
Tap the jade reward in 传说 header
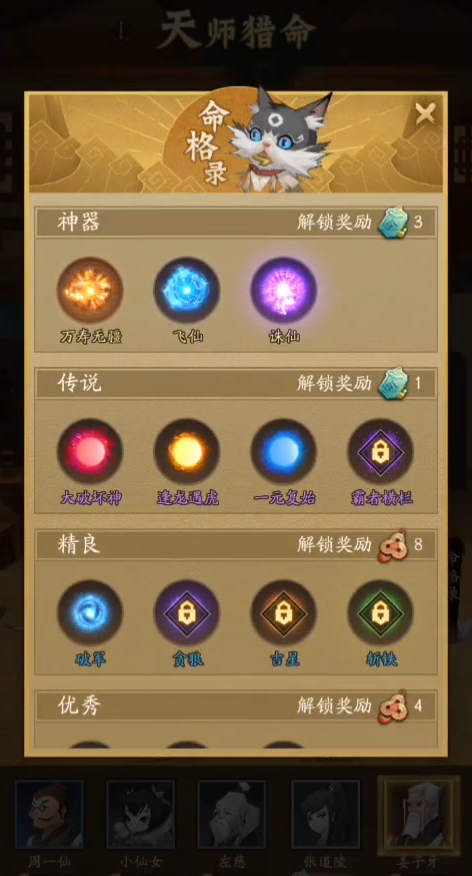pyautogui.click(x=393, y=383)
